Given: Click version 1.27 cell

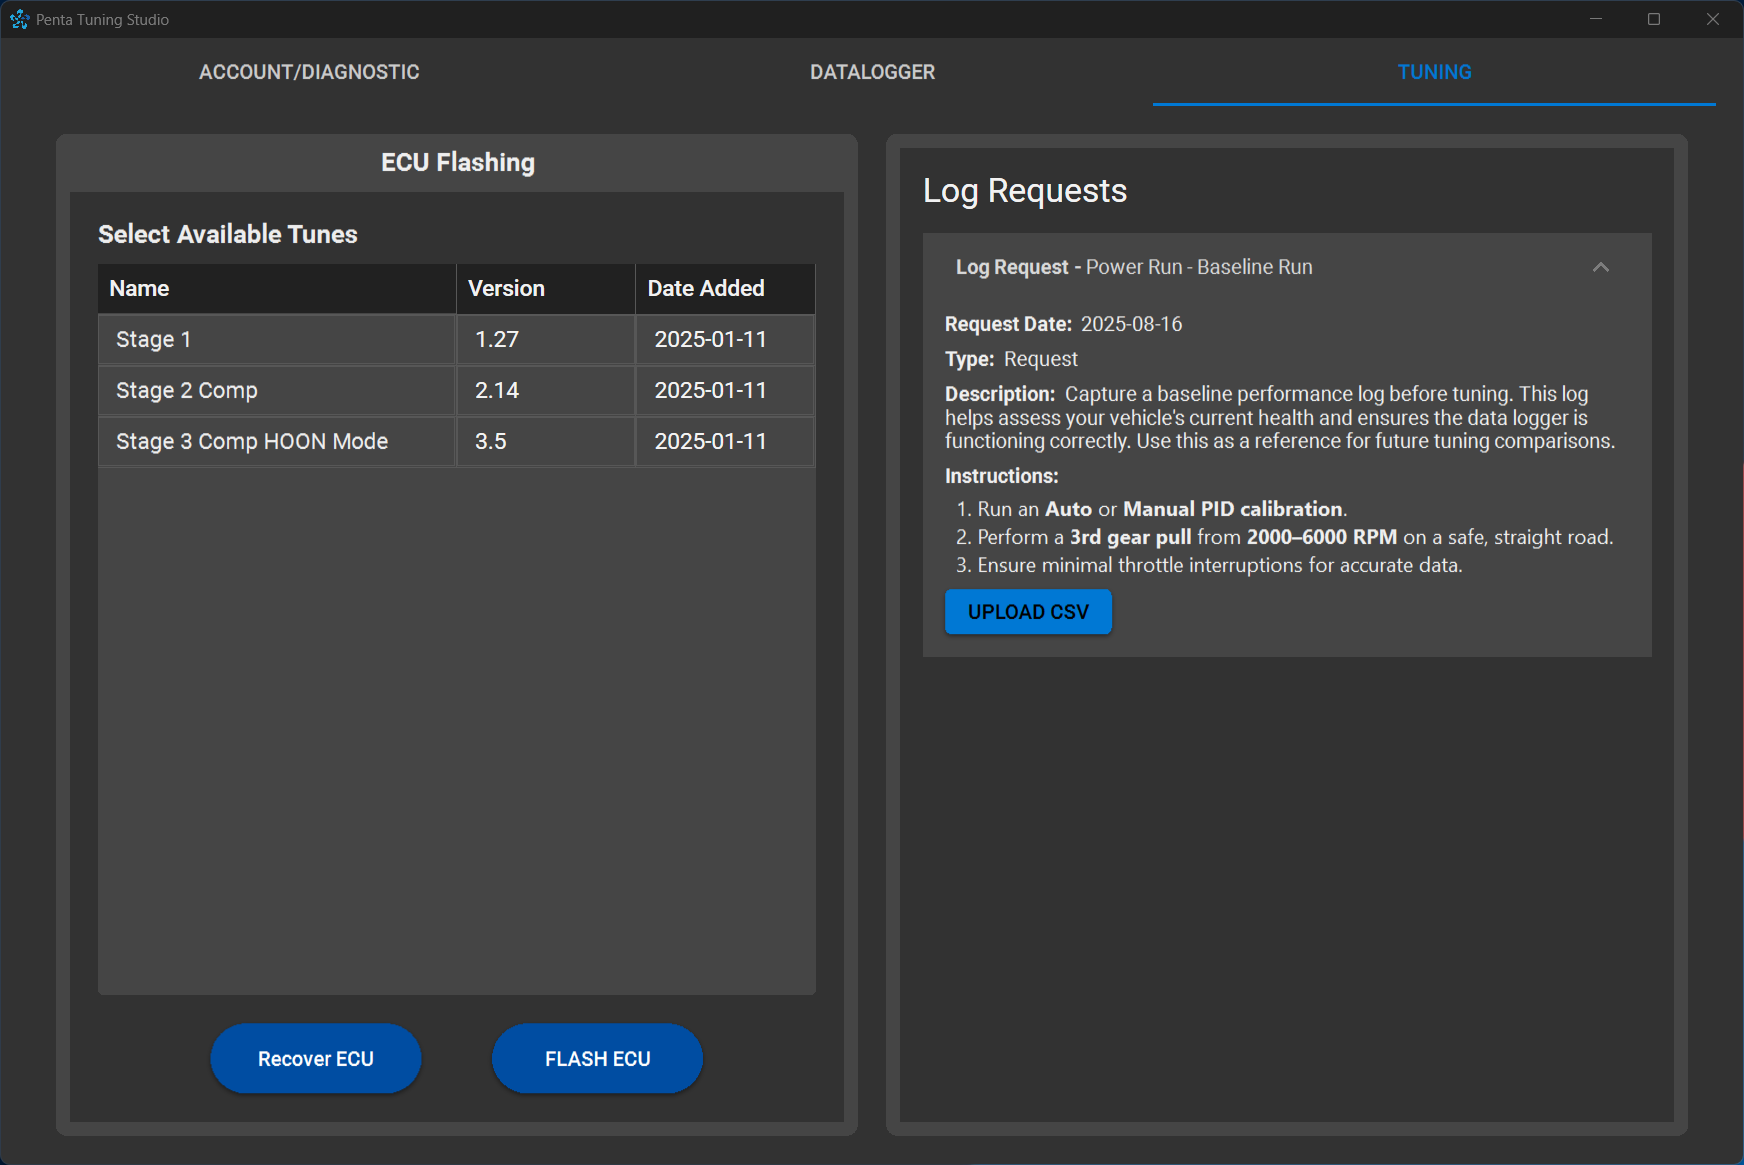Looking at the screenshot, I should coord(545,340).
